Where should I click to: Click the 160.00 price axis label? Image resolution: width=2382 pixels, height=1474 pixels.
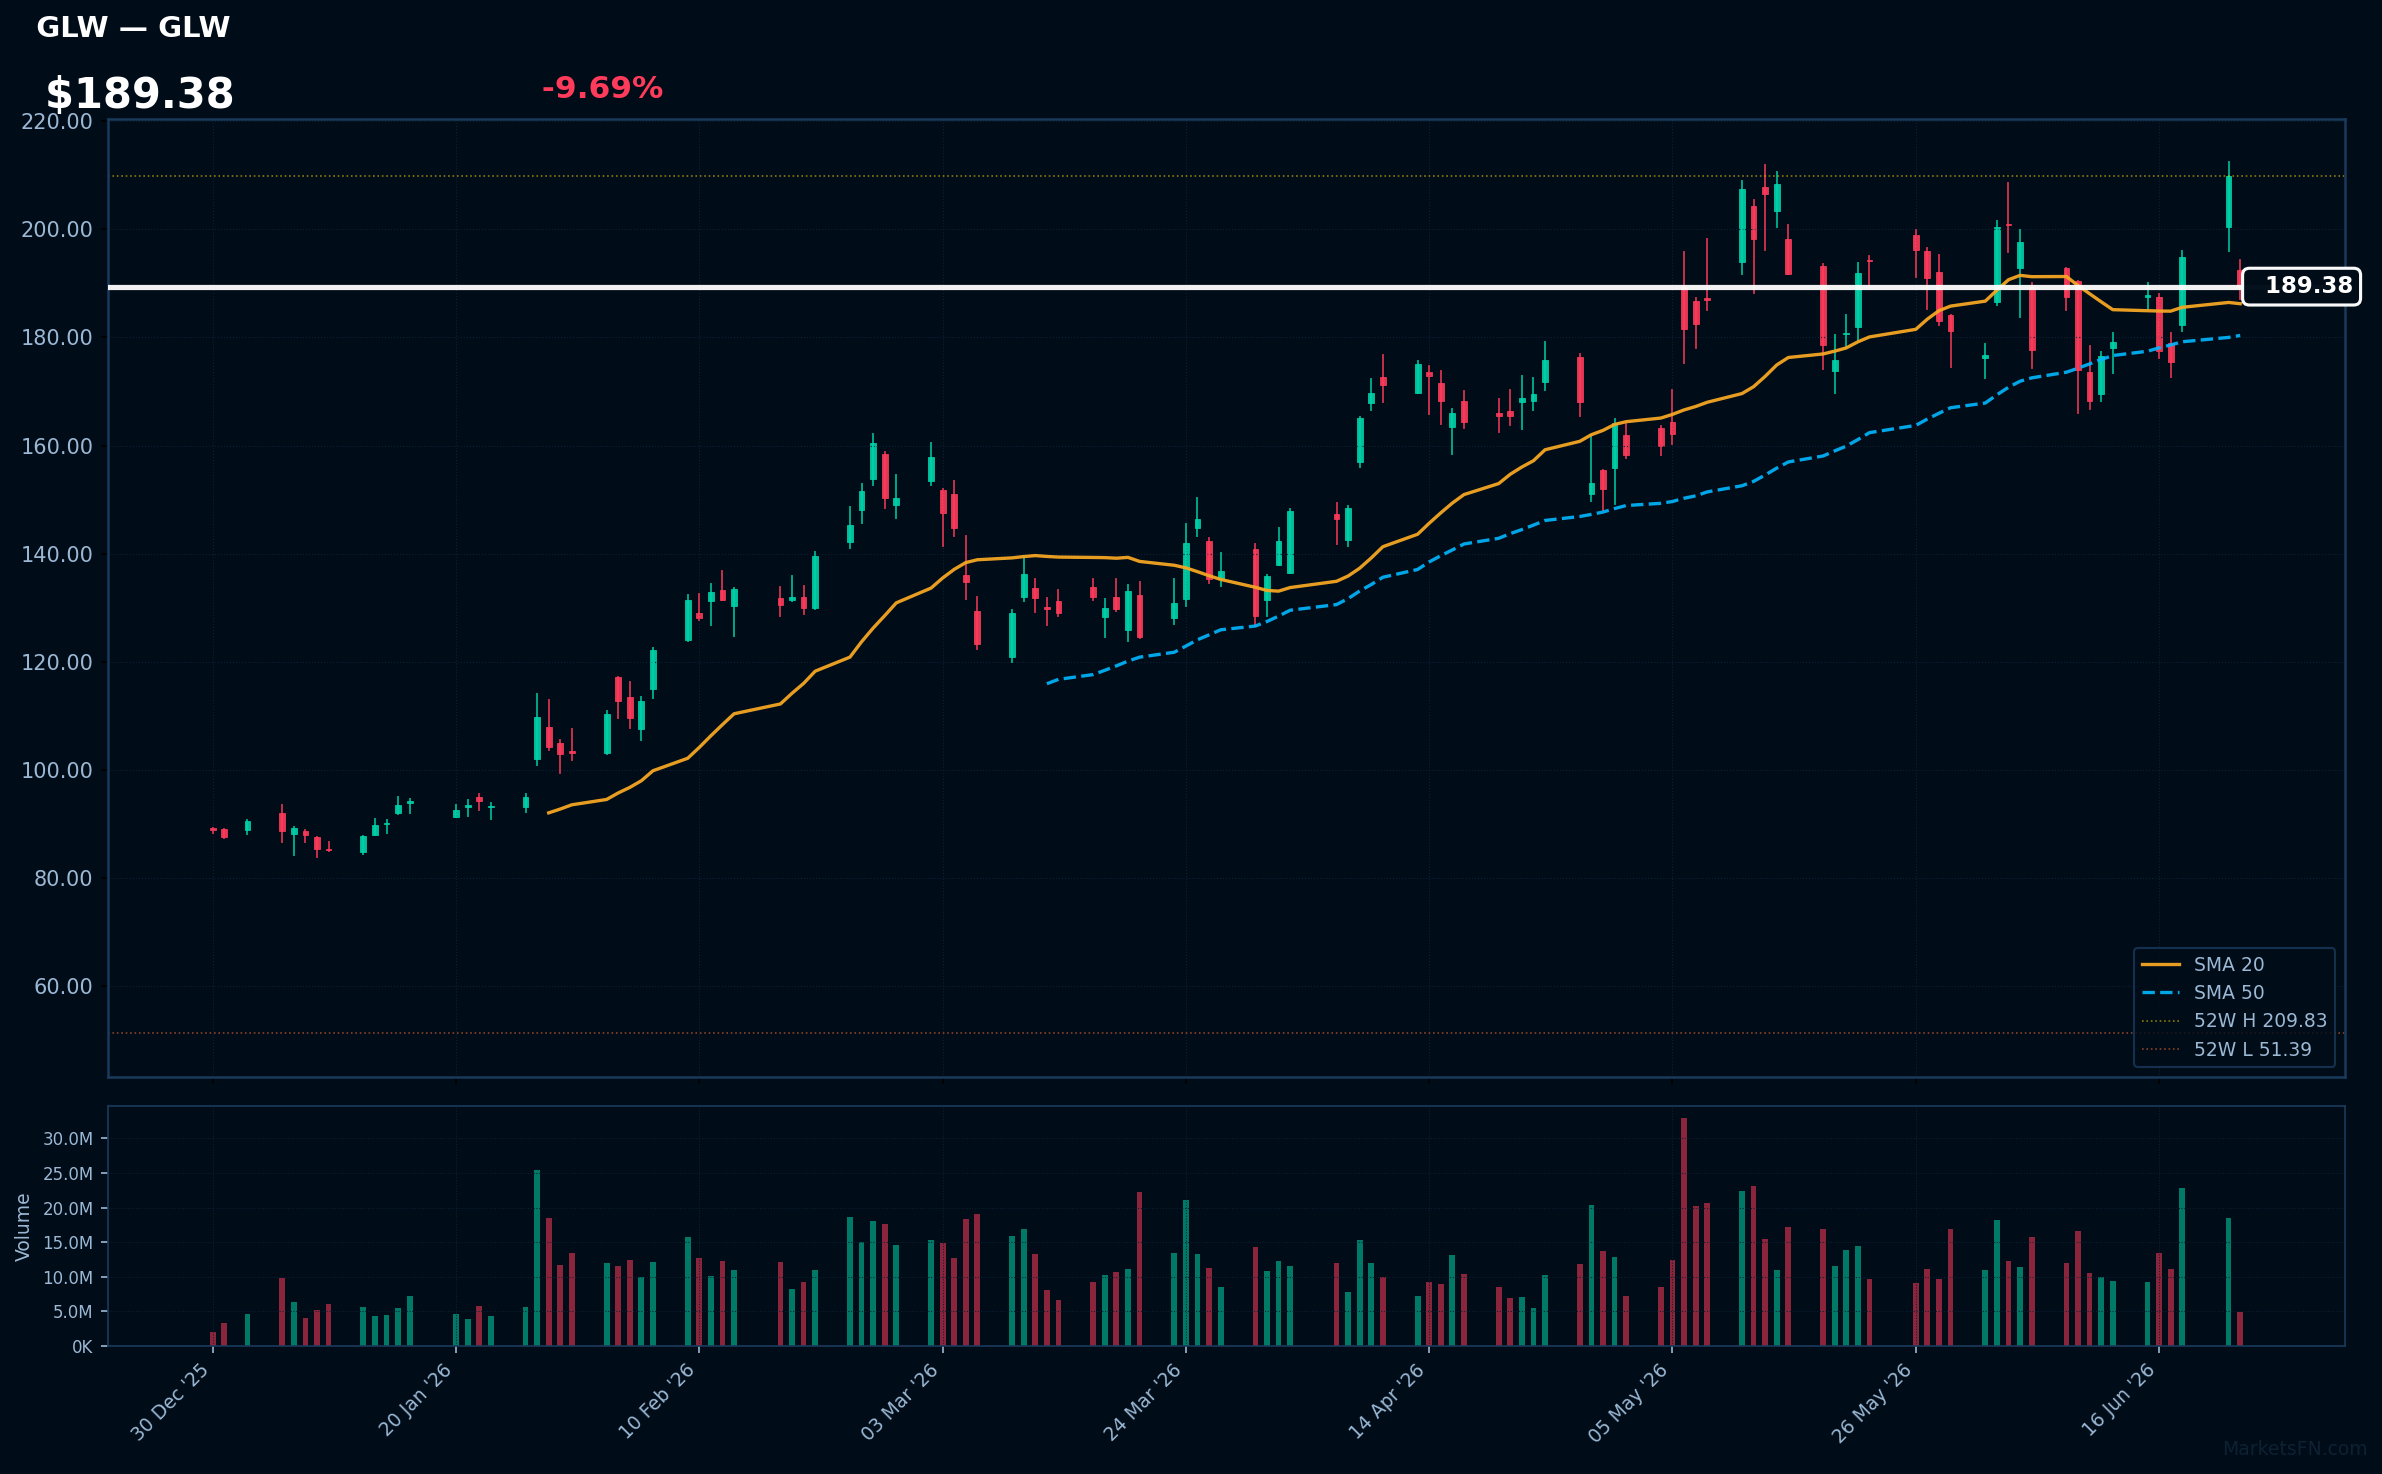tap(57, 446)
